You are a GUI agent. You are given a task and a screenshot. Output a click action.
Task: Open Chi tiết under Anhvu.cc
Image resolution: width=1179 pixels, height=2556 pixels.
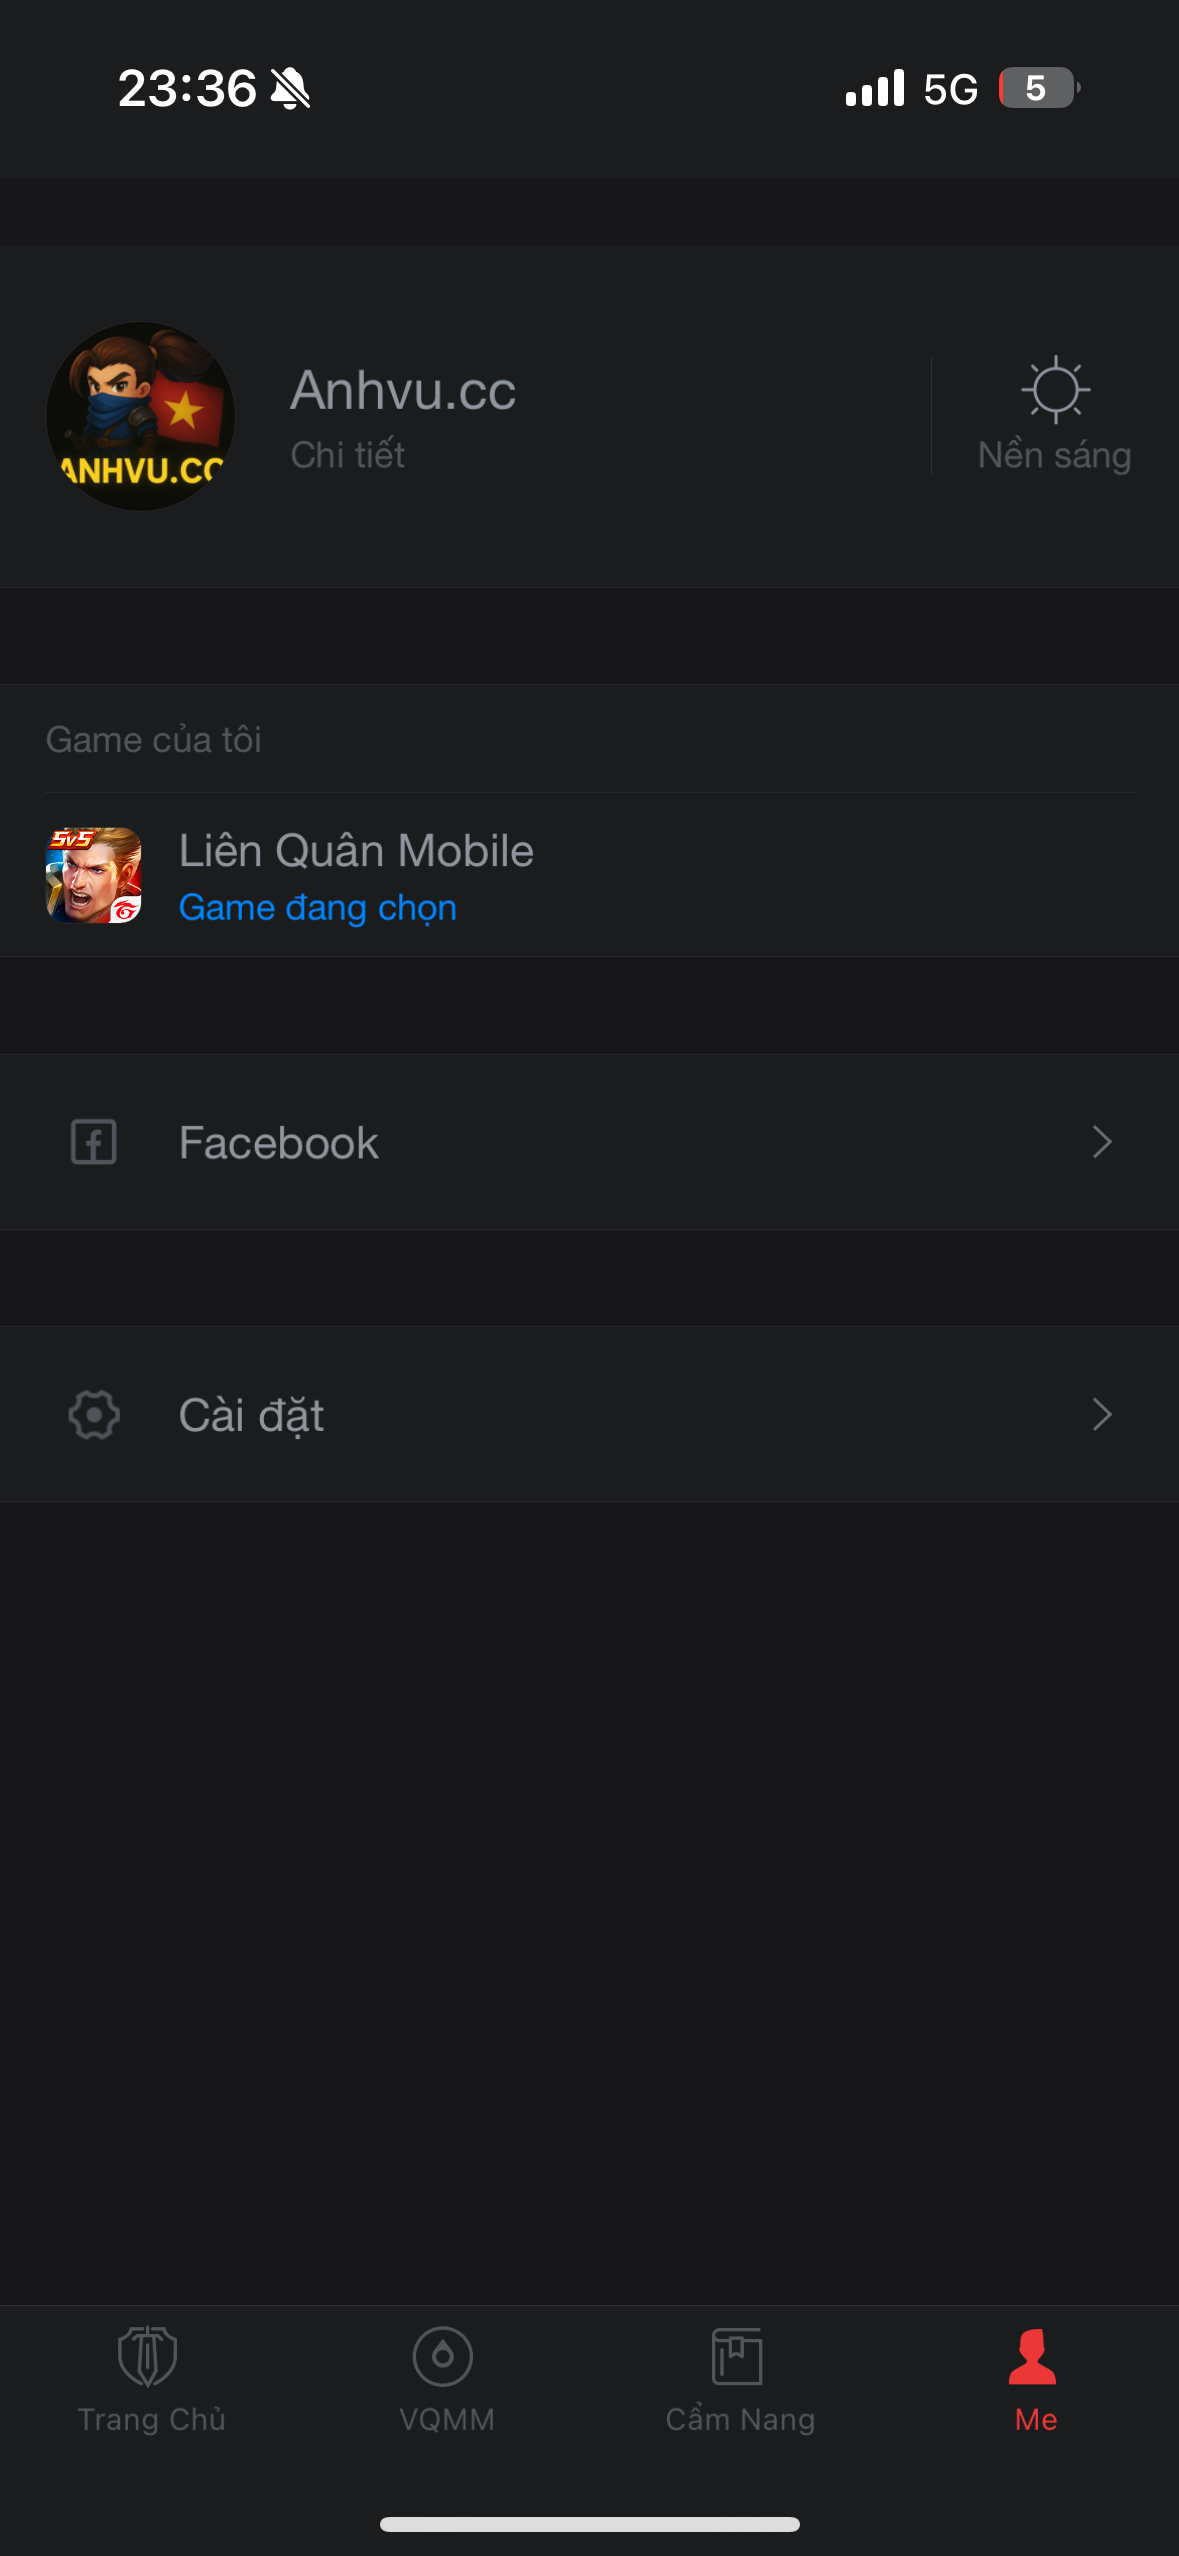pos(346,455)
